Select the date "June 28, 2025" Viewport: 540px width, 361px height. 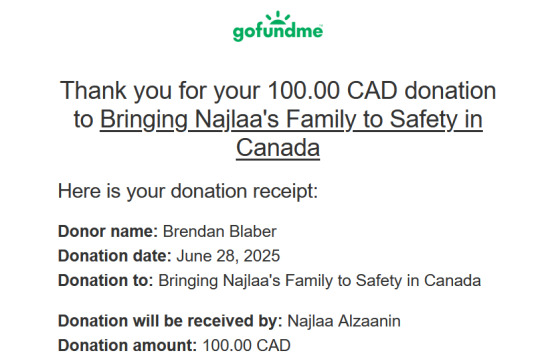pyautogui.click(x=228, y=256)
